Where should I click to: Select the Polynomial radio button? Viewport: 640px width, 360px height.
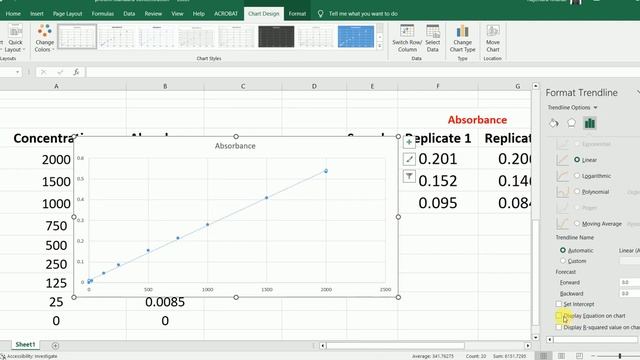[x=577, y=191]
